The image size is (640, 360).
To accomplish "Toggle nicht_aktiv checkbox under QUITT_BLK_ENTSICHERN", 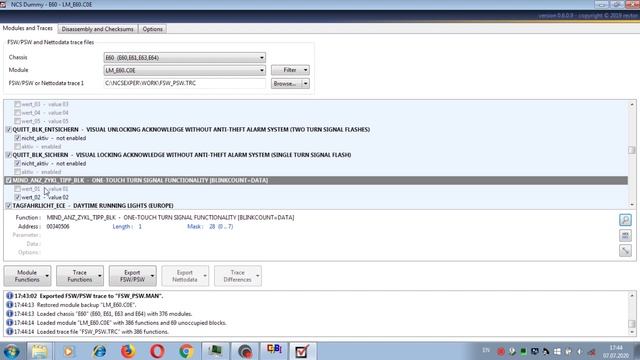I will (18, 138).
